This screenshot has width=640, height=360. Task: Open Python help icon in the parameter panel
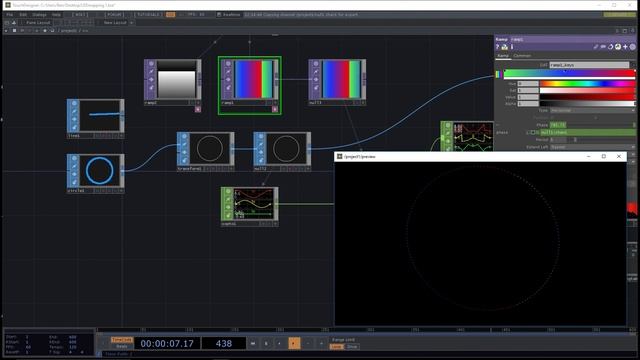(504, 47)
